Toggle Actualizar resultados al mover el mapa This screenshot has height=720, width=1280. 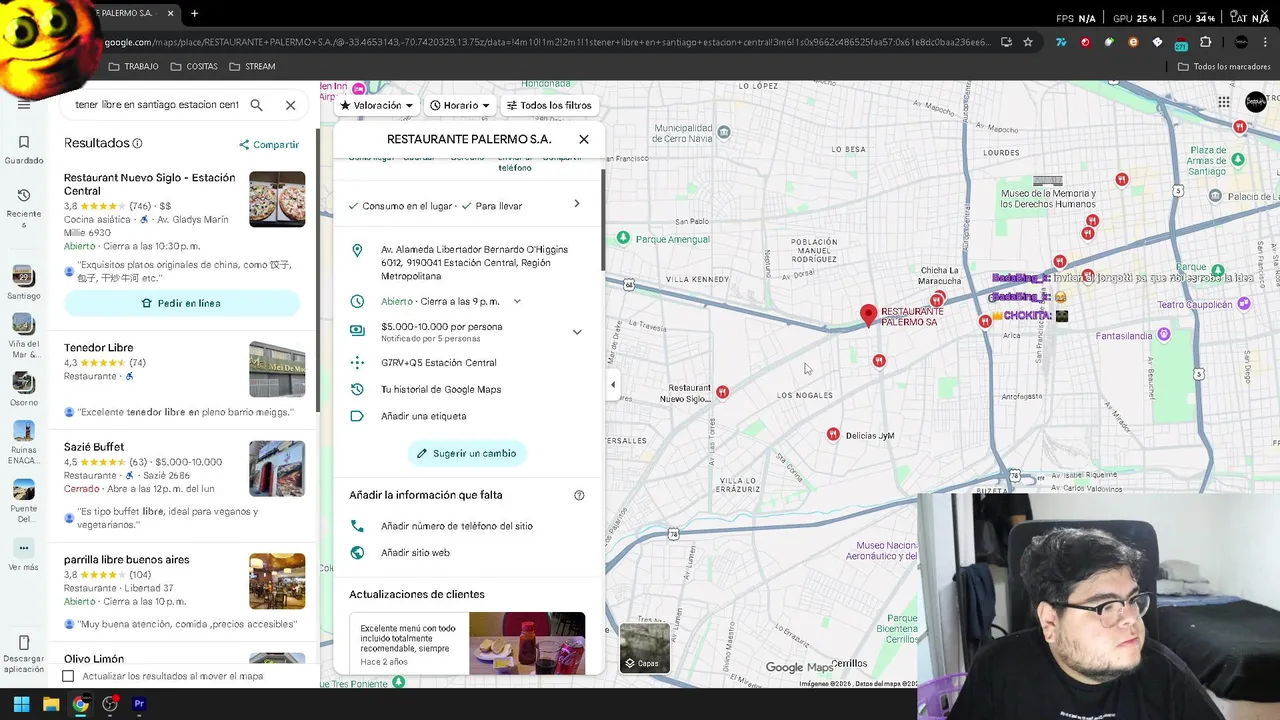click(68, 676)
